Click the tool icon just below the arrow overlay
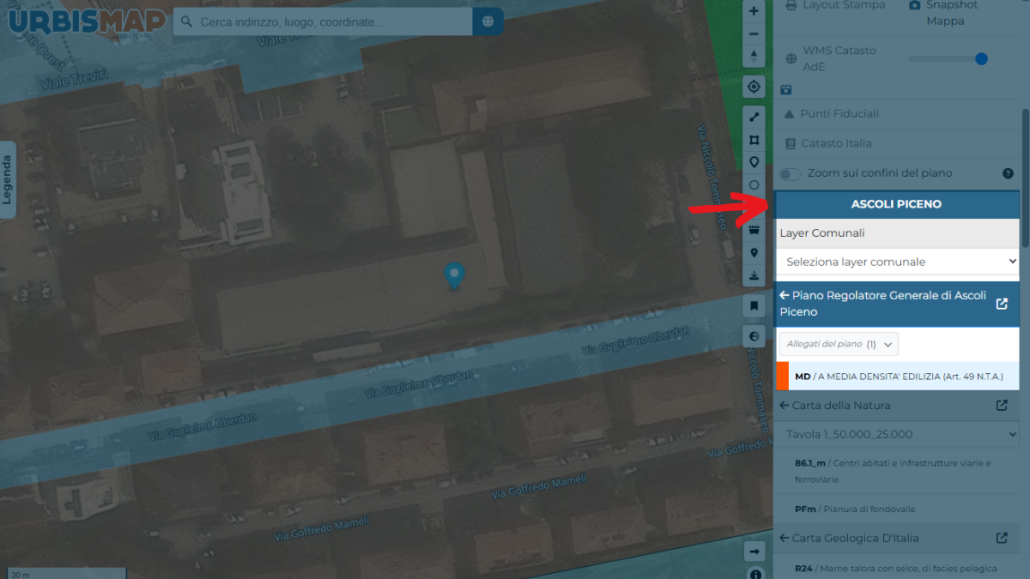 click(753, 230)
